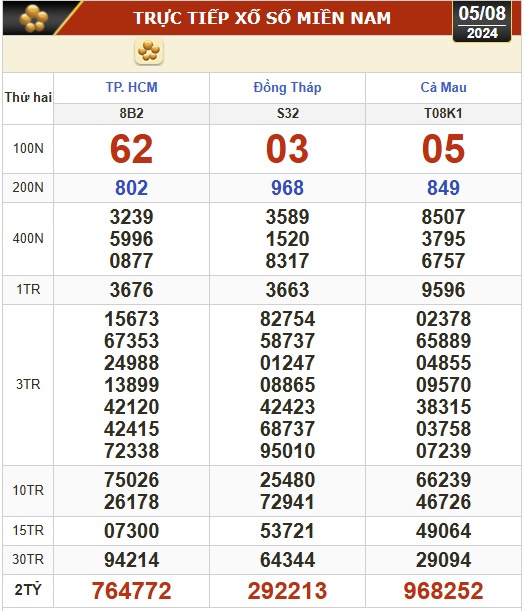This screenshot has width=525, height=611.
Task: Click the 400N number 6757
Action: click(444, 261)
